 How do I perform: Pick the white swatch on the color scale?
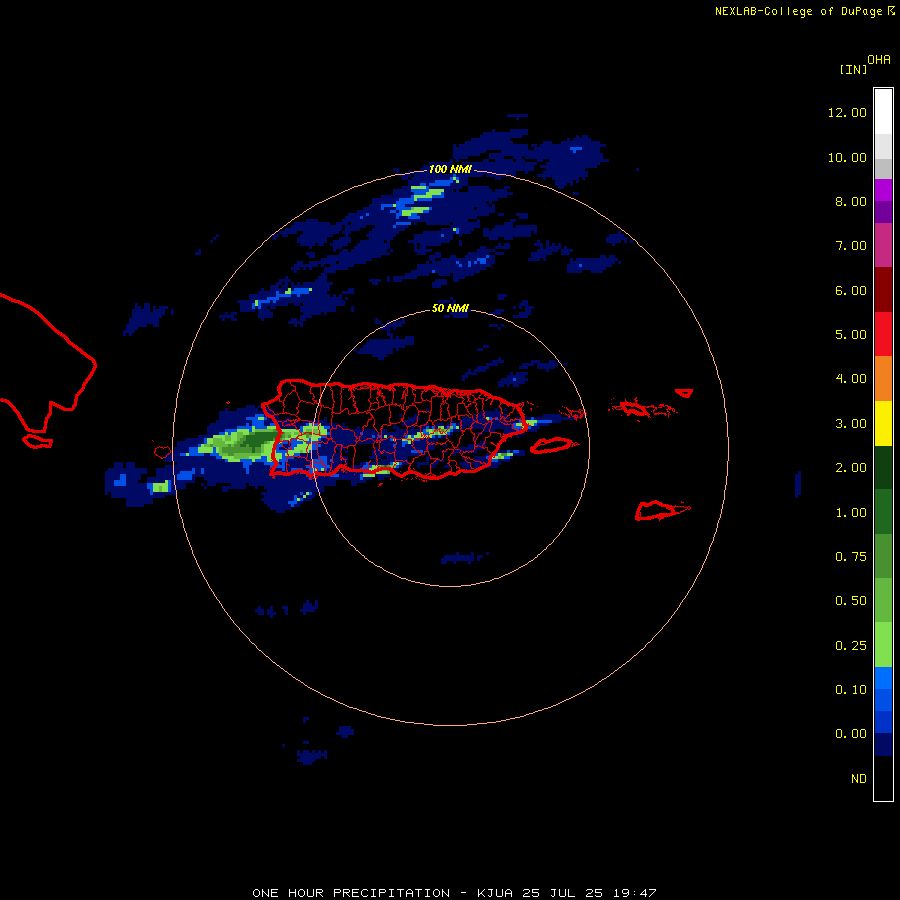(x=883, y=112)
